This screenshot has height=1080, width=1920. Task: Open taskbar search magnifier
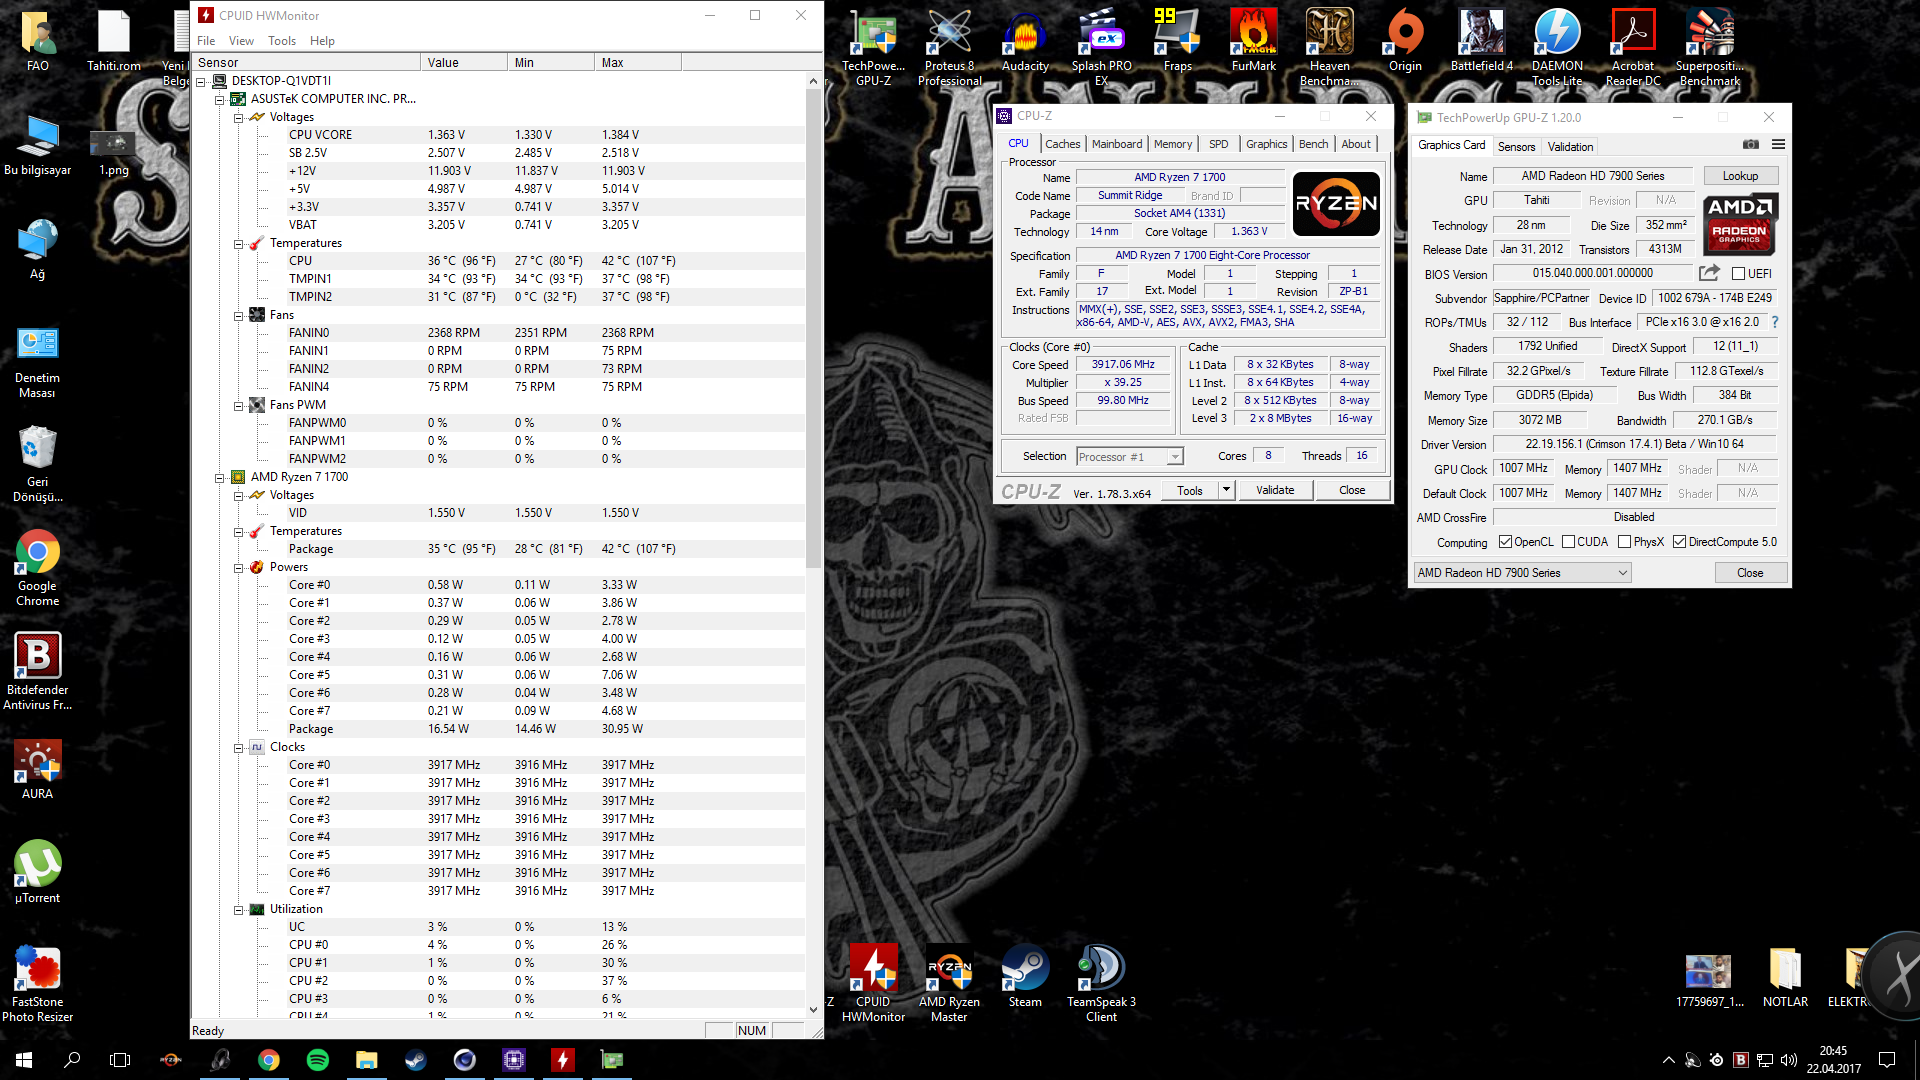point(72,1060)
